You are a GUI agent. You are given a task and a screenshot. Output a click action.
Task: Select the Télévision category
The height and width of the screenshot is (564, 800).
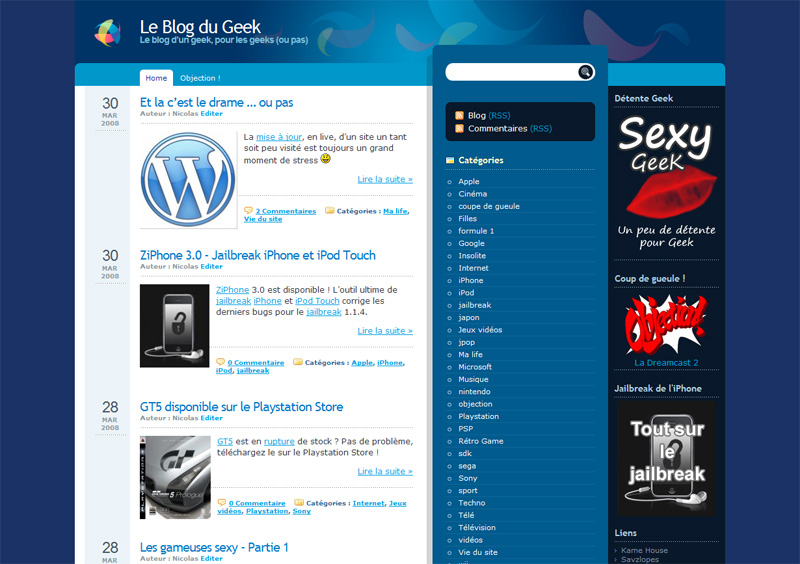click(477, 527)
